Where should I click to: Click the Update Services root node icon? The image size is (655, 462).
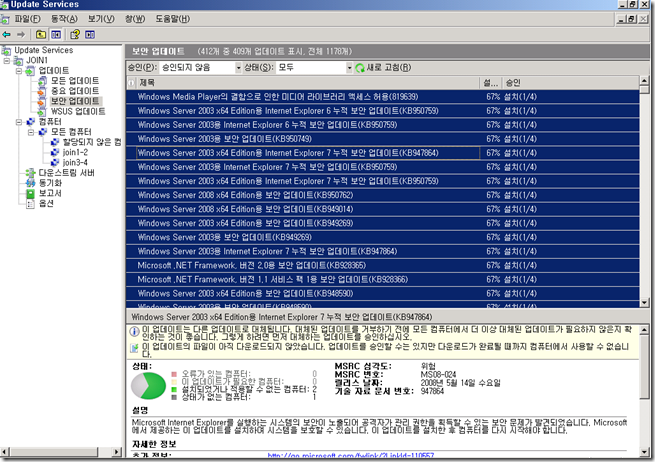[6, 51]
